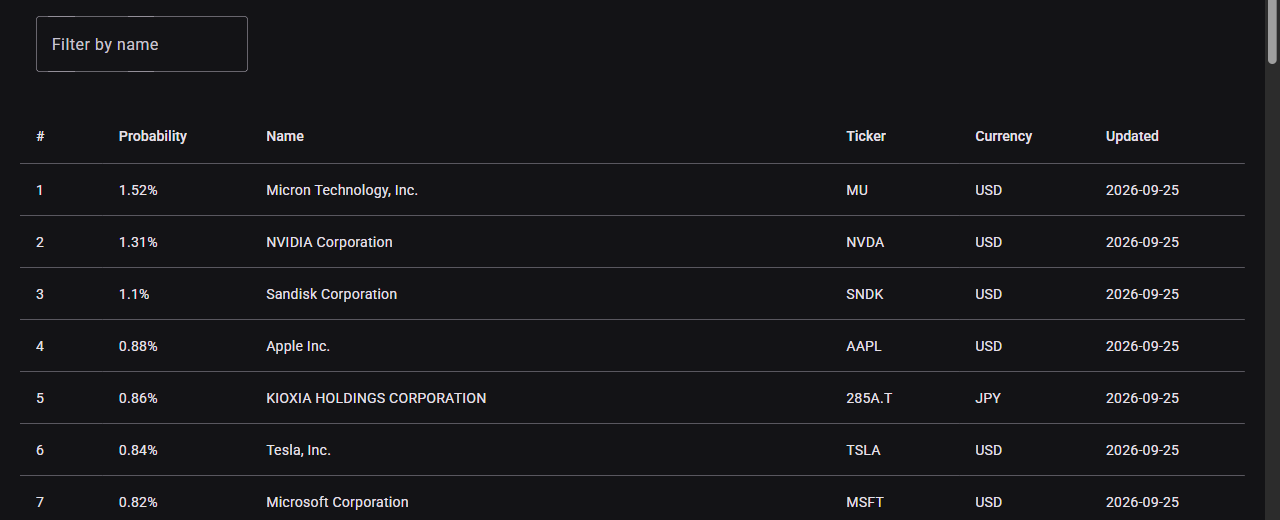Sort by the Probability column header
This screenshot has height=520, width=1280.
click(x=153, y=136)
